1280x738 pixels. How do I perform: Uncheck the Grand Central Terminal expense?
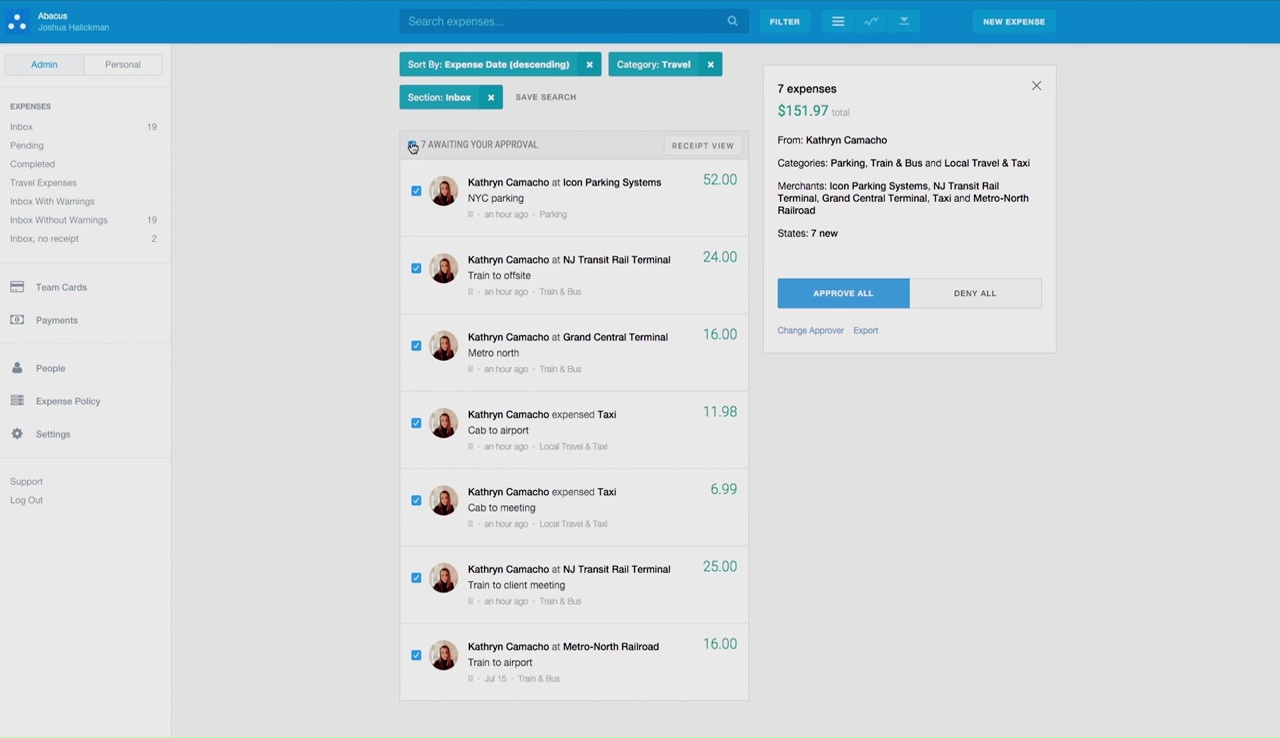point(416,346)
